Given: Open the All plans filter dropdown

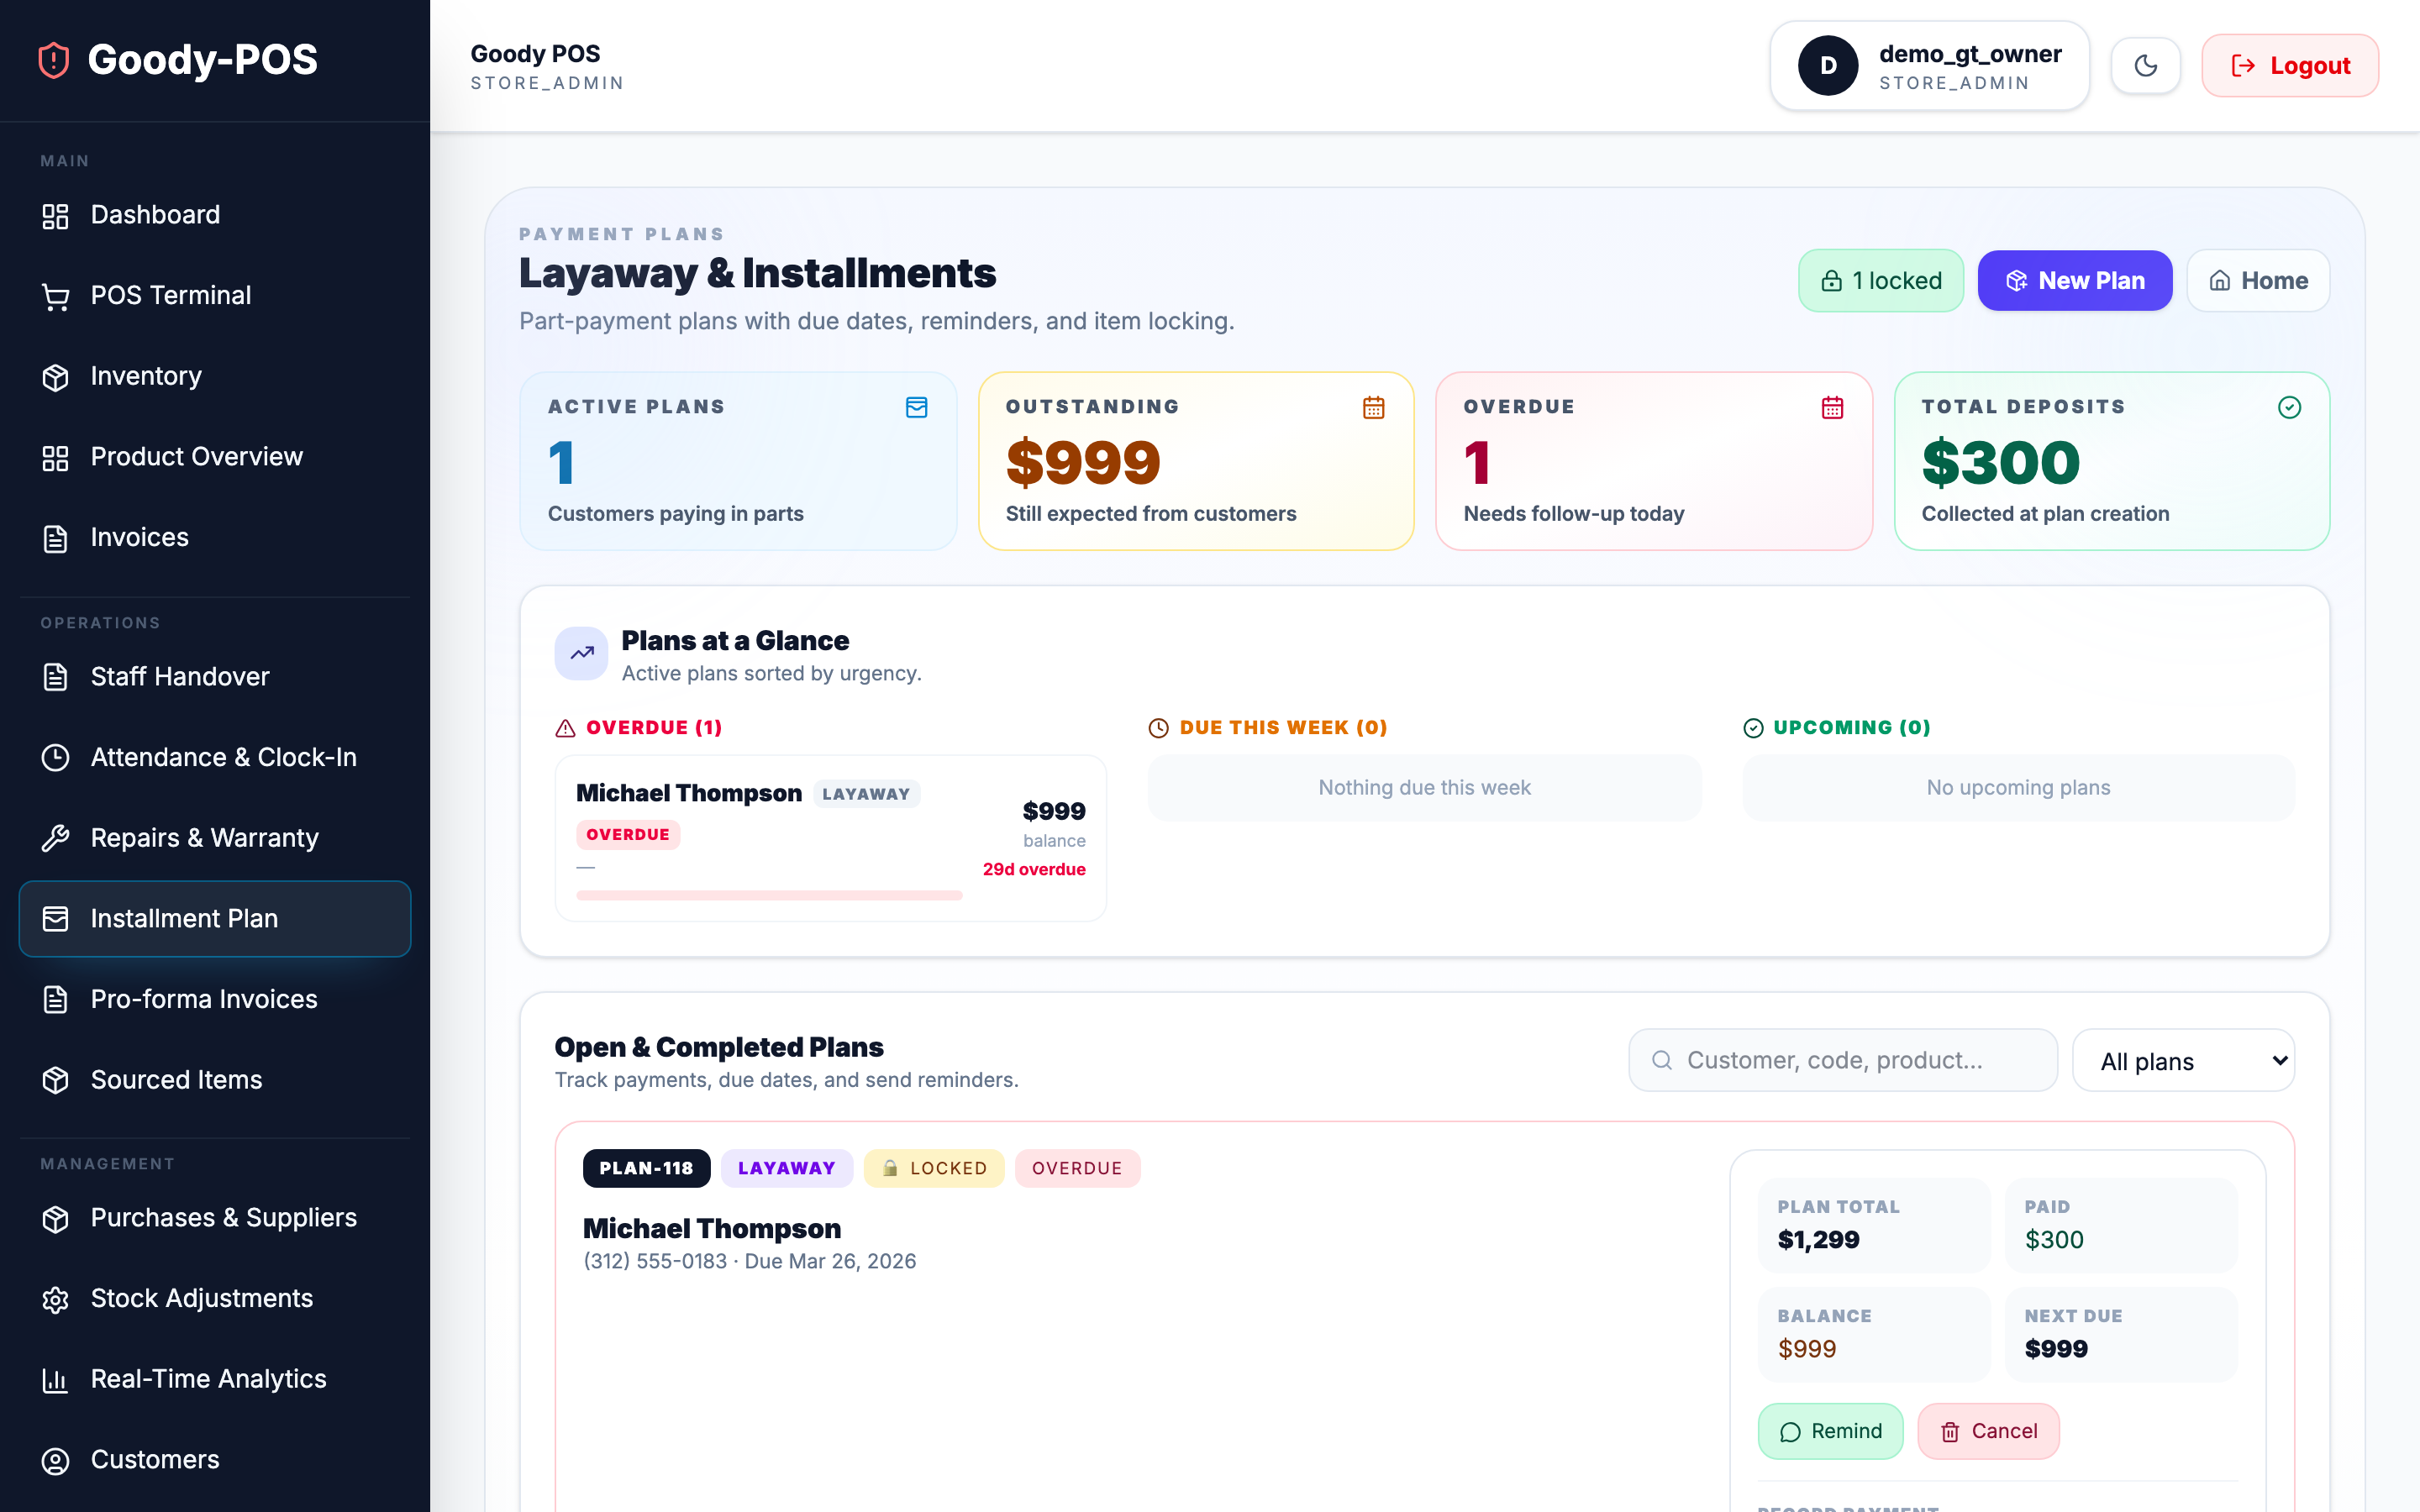Looking at the screenshot, I should pyautogui.click(x=2183, y=1060).
